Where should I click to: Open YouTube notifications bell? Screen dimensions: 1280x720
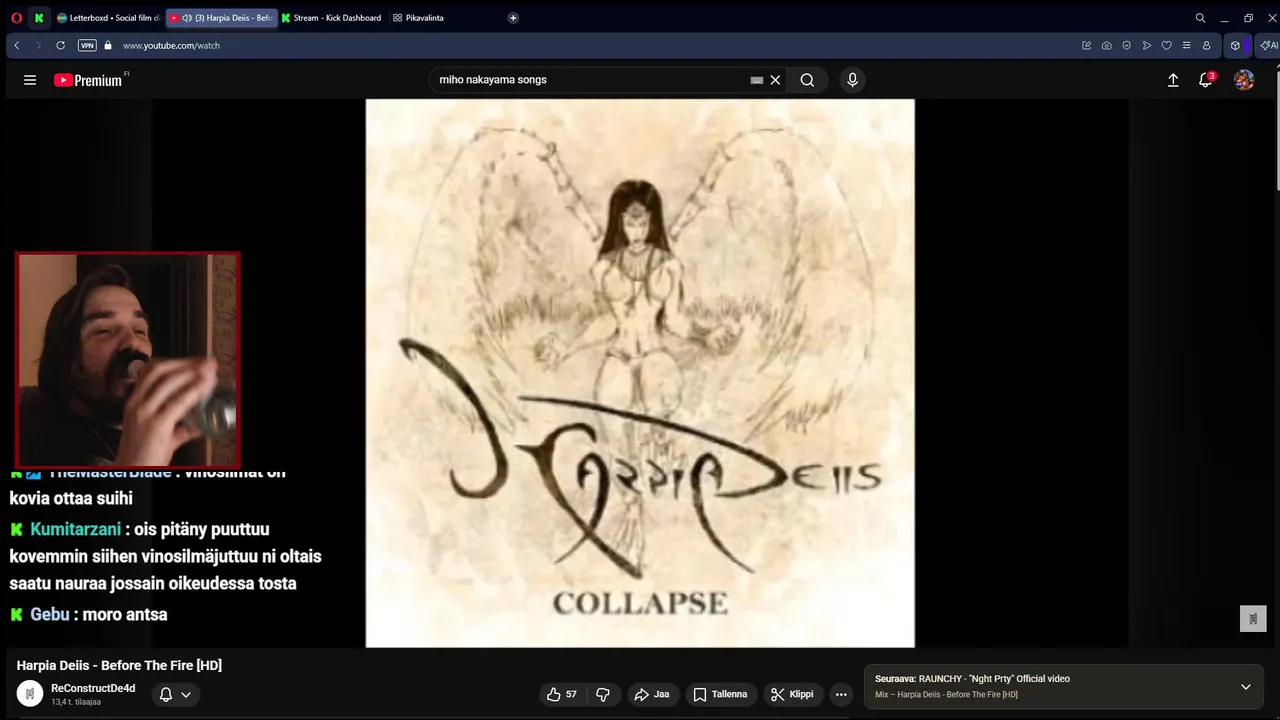(x=1206, y=80)
